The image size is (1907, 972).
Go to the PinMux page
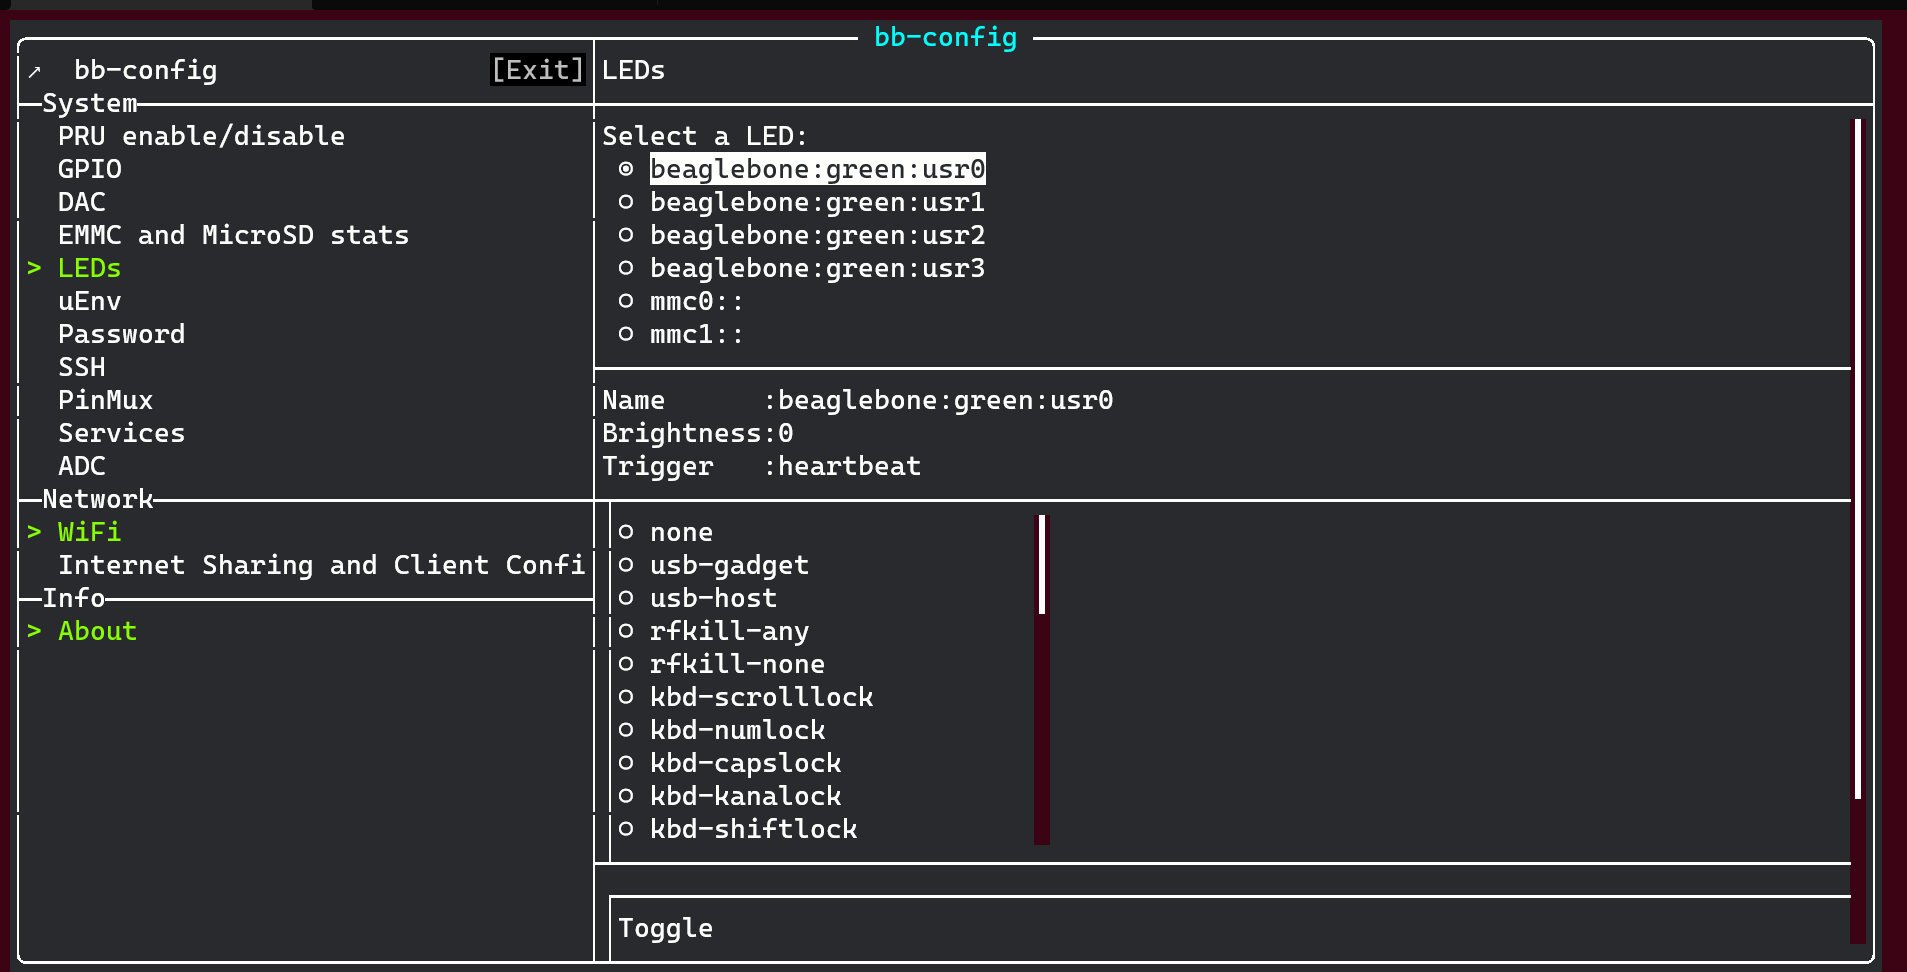pyautogui.click(x=105, y=401)
